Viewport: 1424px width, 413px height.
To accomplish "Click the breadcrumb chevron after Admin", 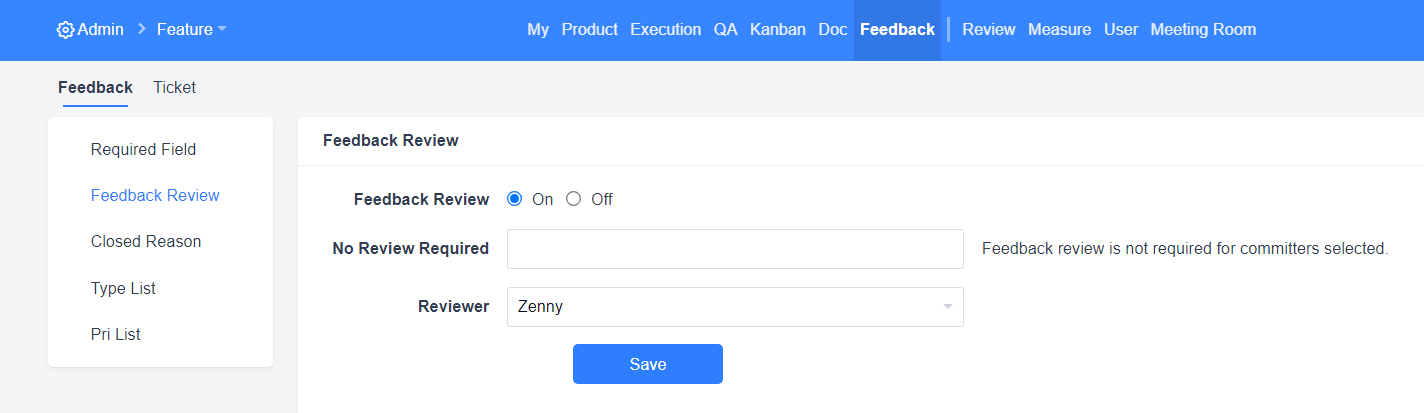I will pyautogui.click(x=141, y=30).
